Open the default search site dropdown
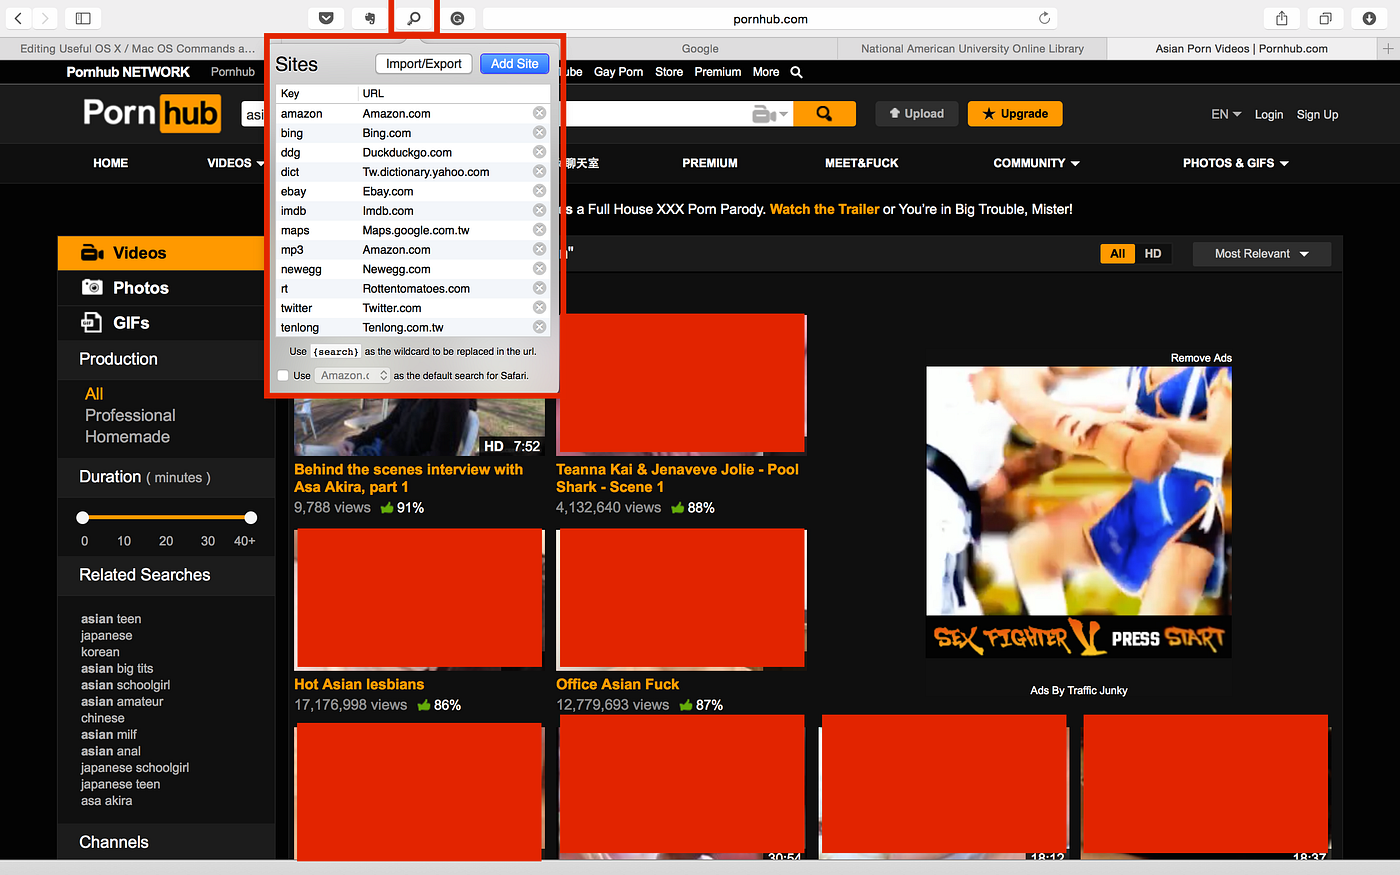 tap(353, 376)
